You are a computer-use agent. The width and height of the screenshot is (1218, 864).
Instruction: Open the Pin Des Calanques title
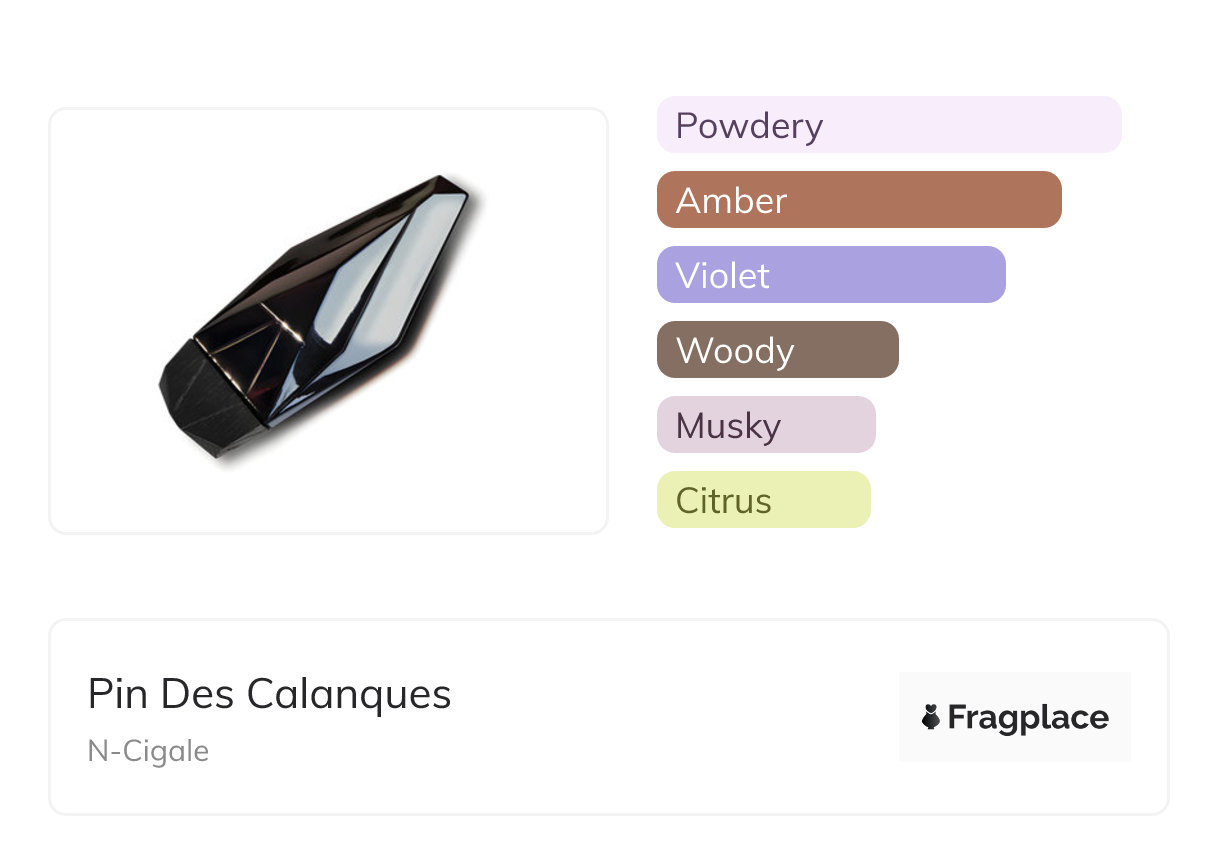(x=269, y=694)
